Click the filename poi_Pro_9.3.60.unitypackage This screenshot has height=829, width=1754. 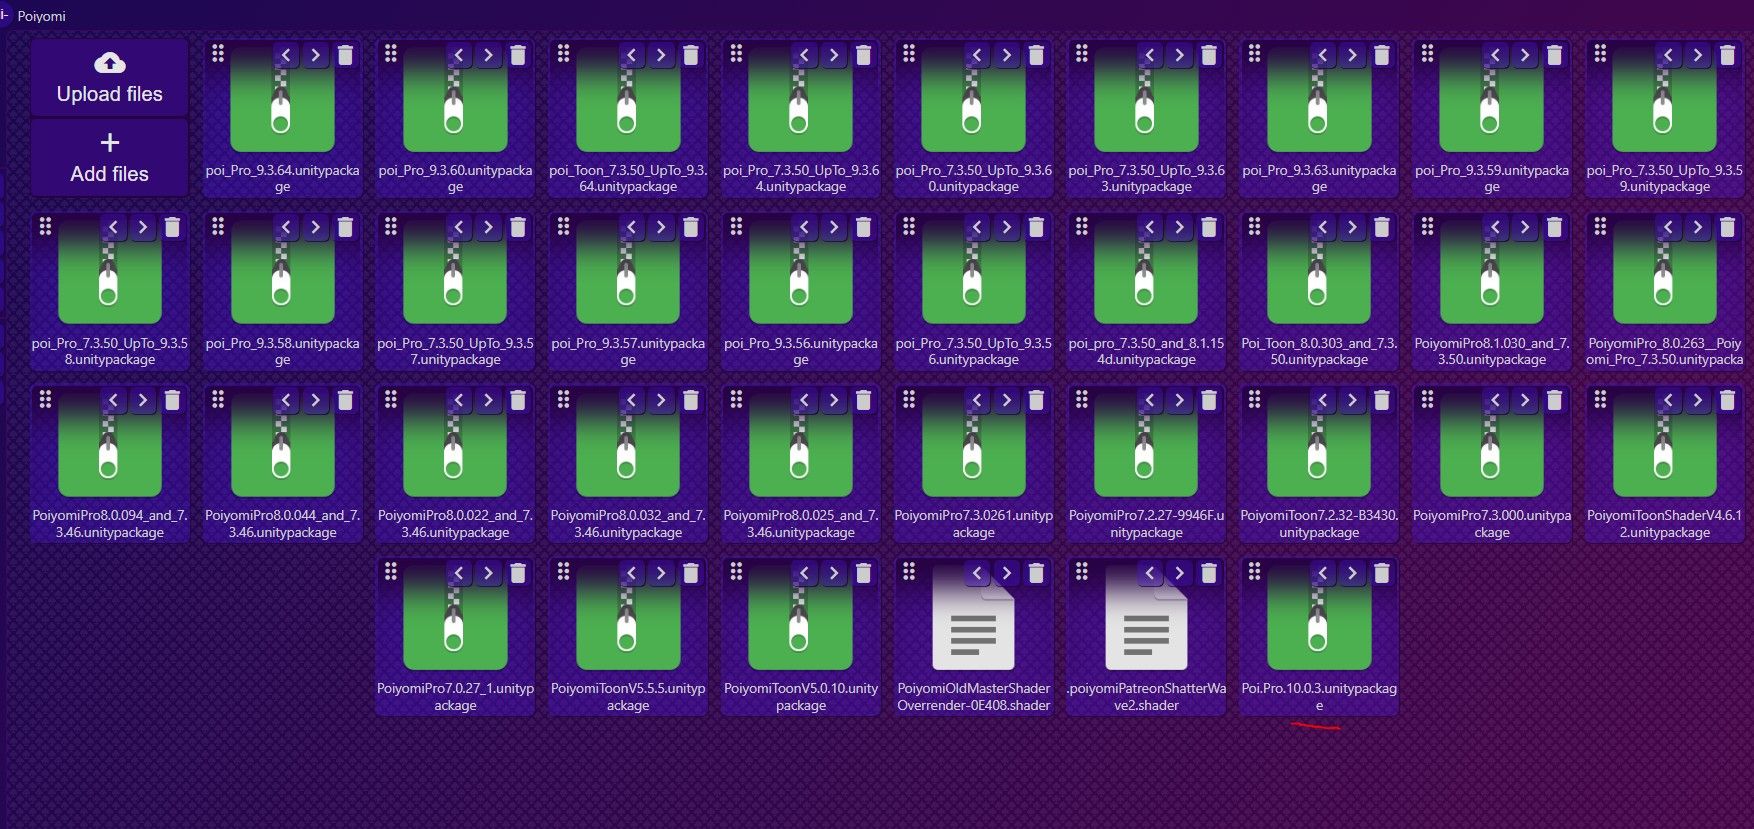[455, 179]
